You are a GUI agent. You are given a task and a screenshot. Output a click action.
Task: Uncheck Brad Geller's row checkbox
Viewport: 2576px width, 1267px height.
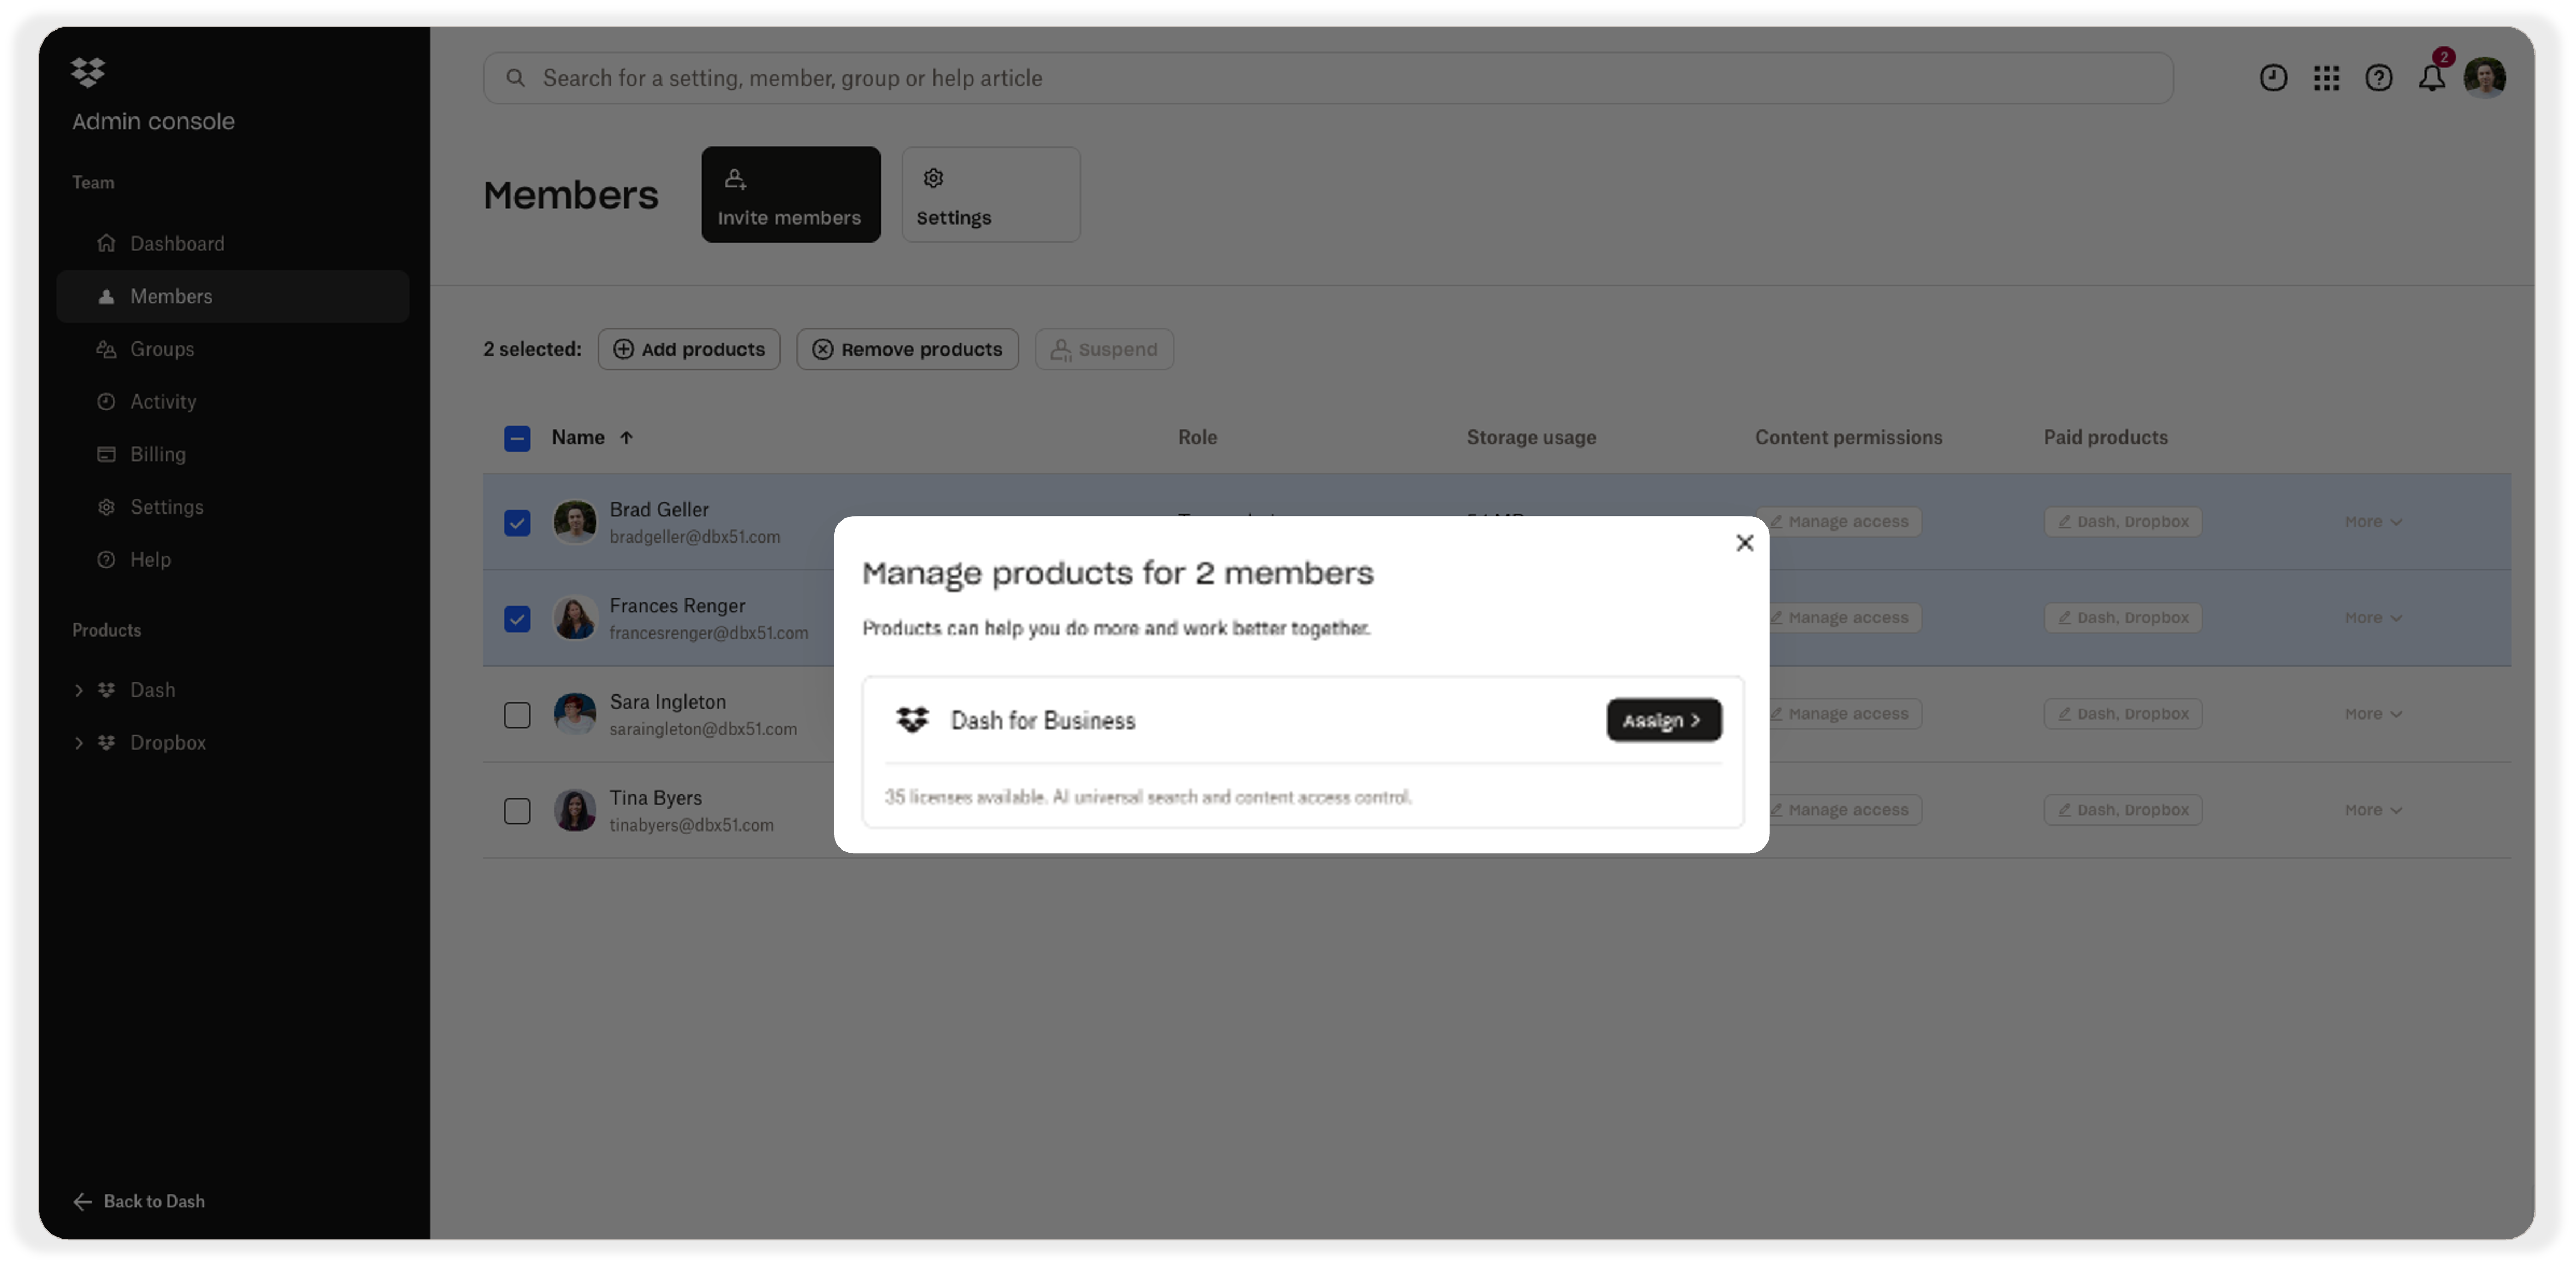click(517, 522)
